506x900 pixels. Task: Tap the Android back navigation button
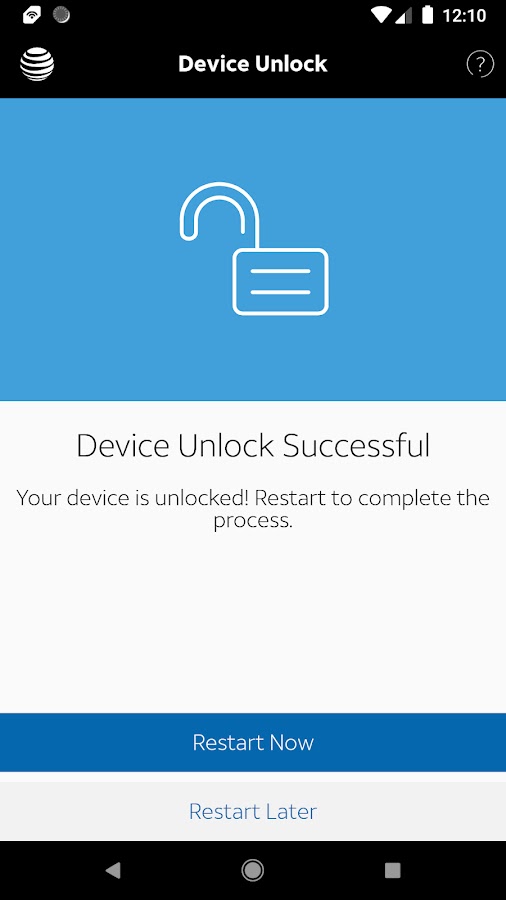click(113, 870)
